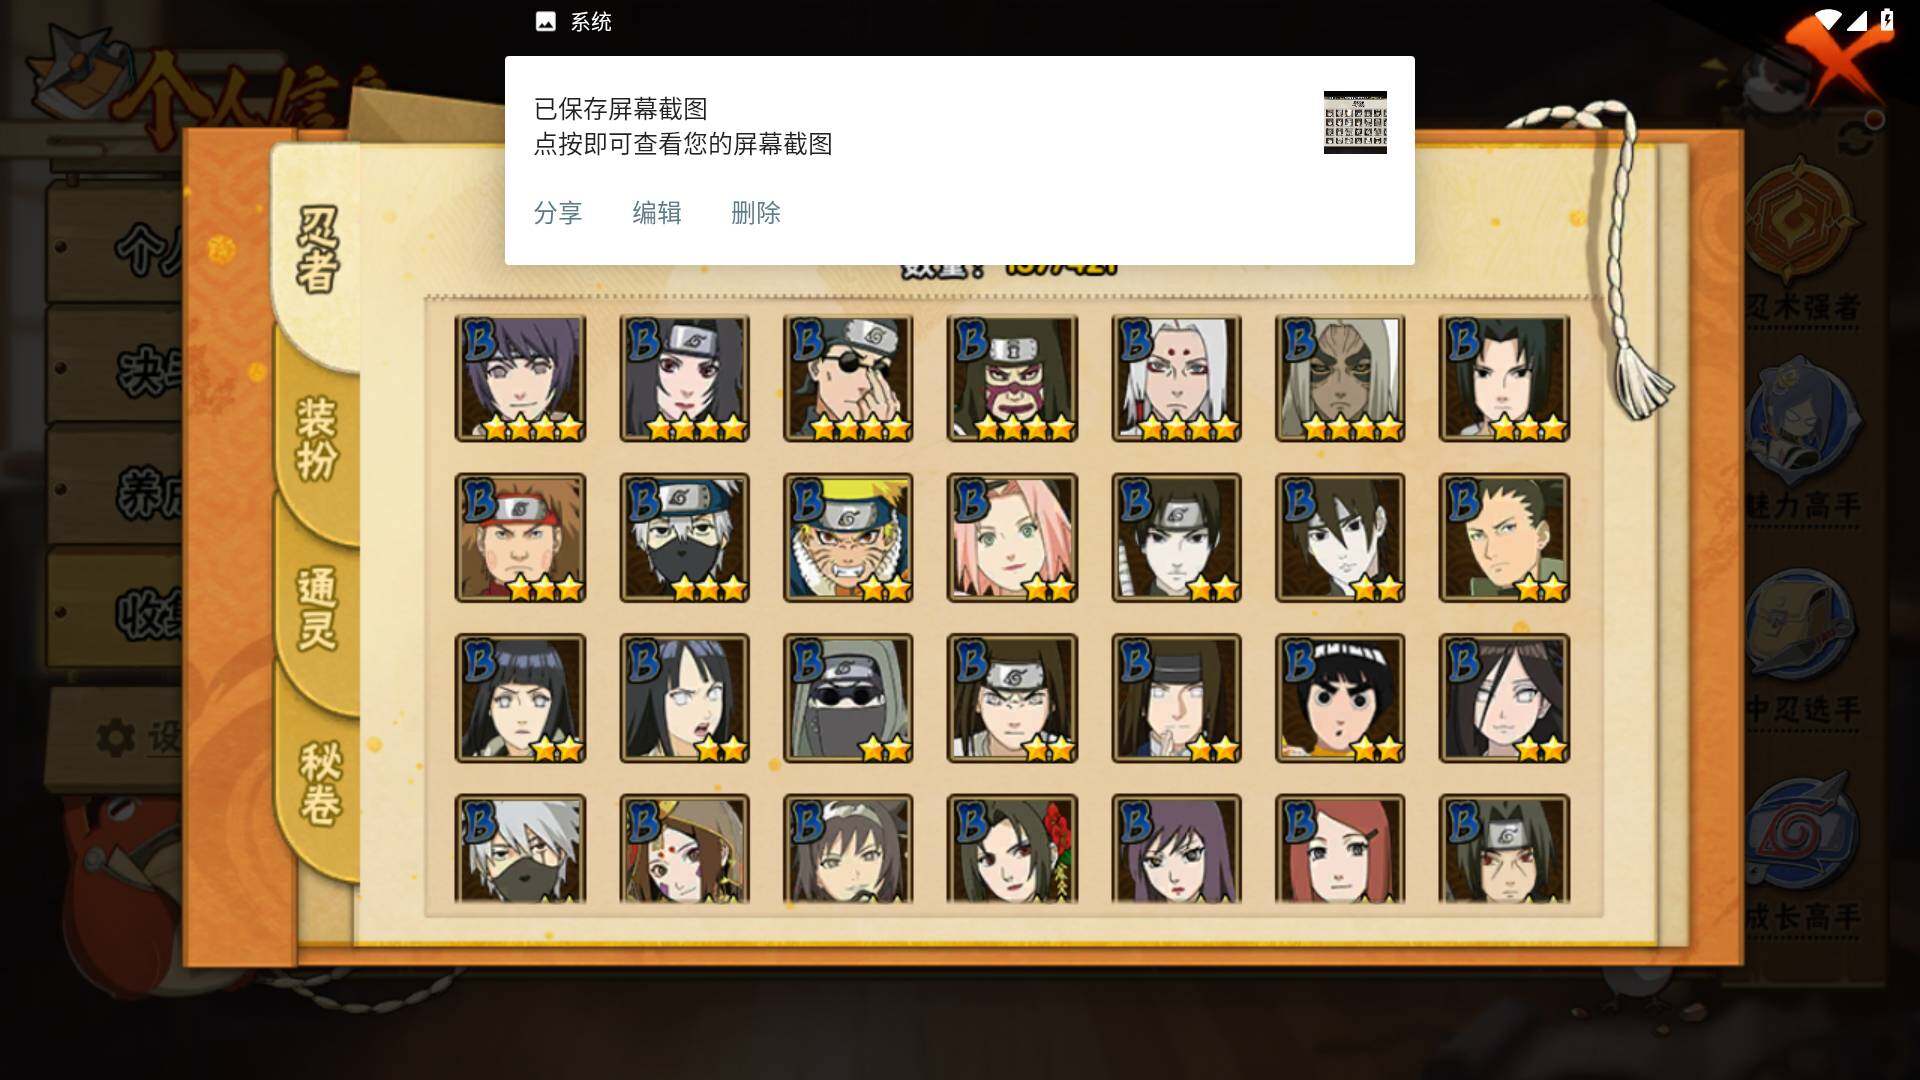Open the hooded Shino ninja portrait
The image size is (1920, 1080).
848,698
